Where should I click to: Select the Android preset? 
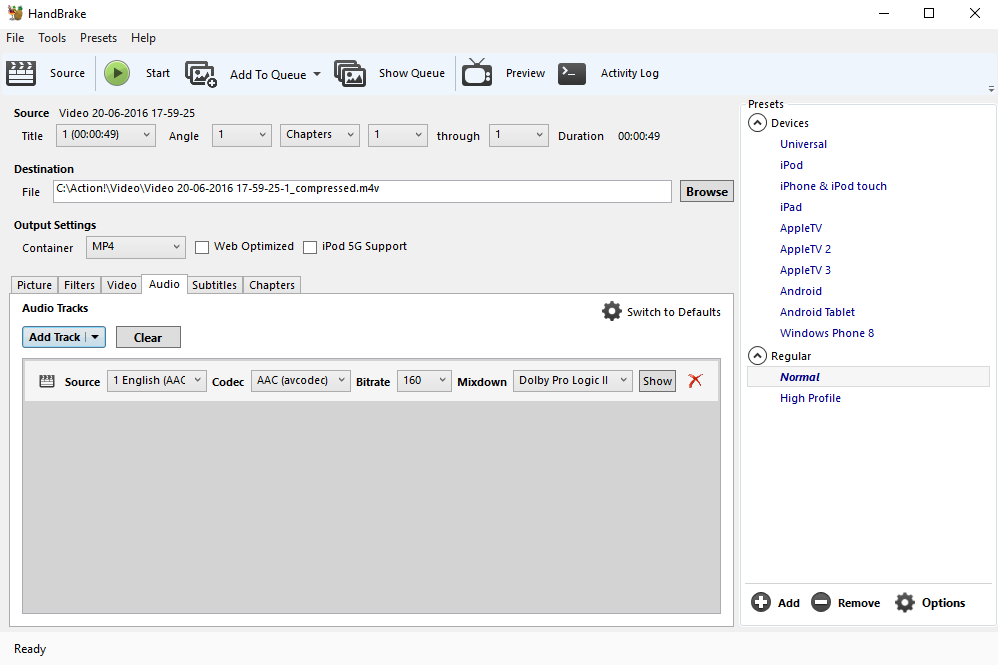click(x=801, y=291)
